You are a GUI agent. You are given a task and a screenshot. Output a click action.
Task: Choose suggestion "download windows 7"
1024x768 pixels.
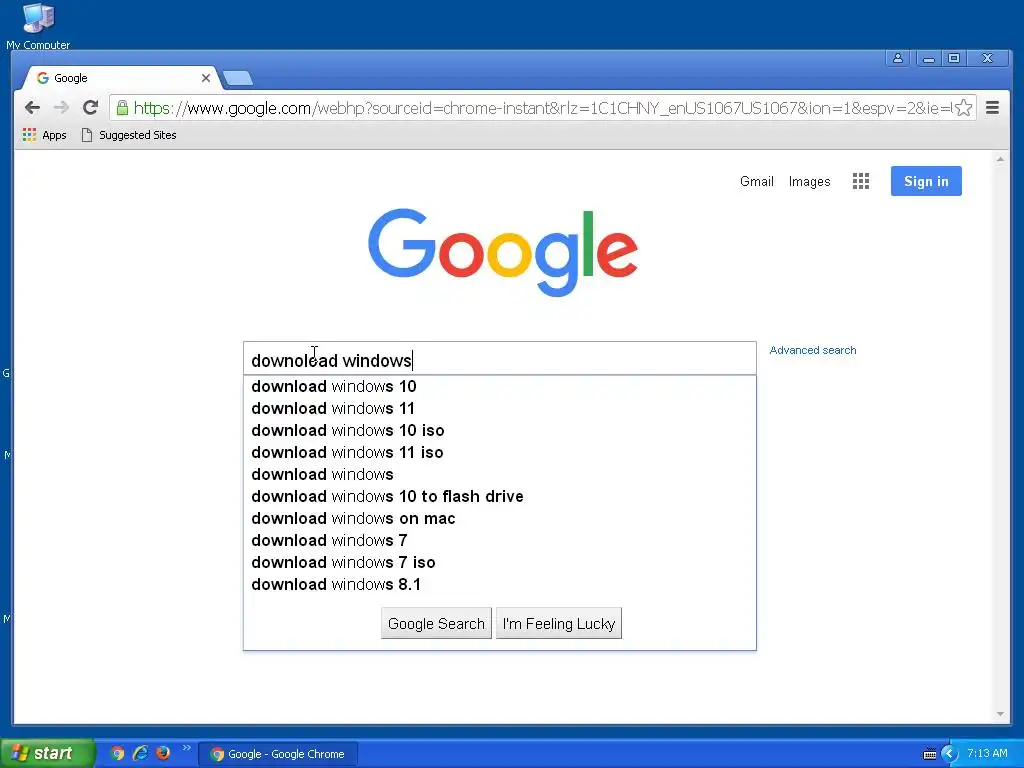tap(500, 541)
